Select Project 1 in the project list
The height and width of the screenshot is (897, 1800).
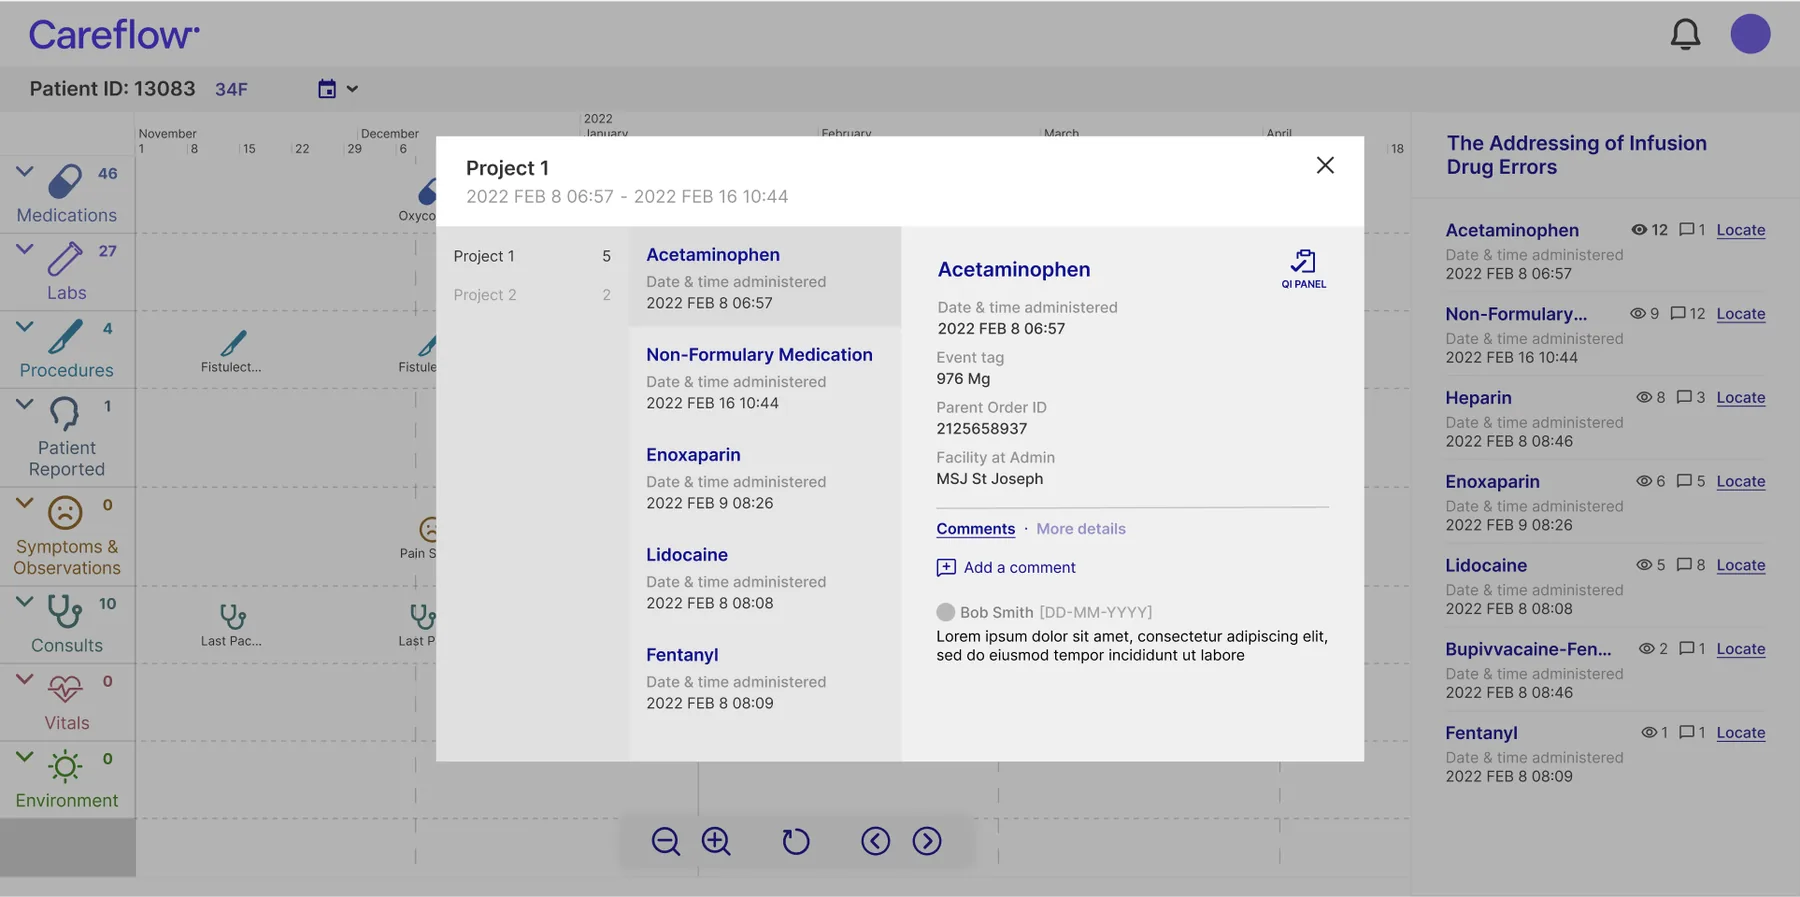click(532, 256)
